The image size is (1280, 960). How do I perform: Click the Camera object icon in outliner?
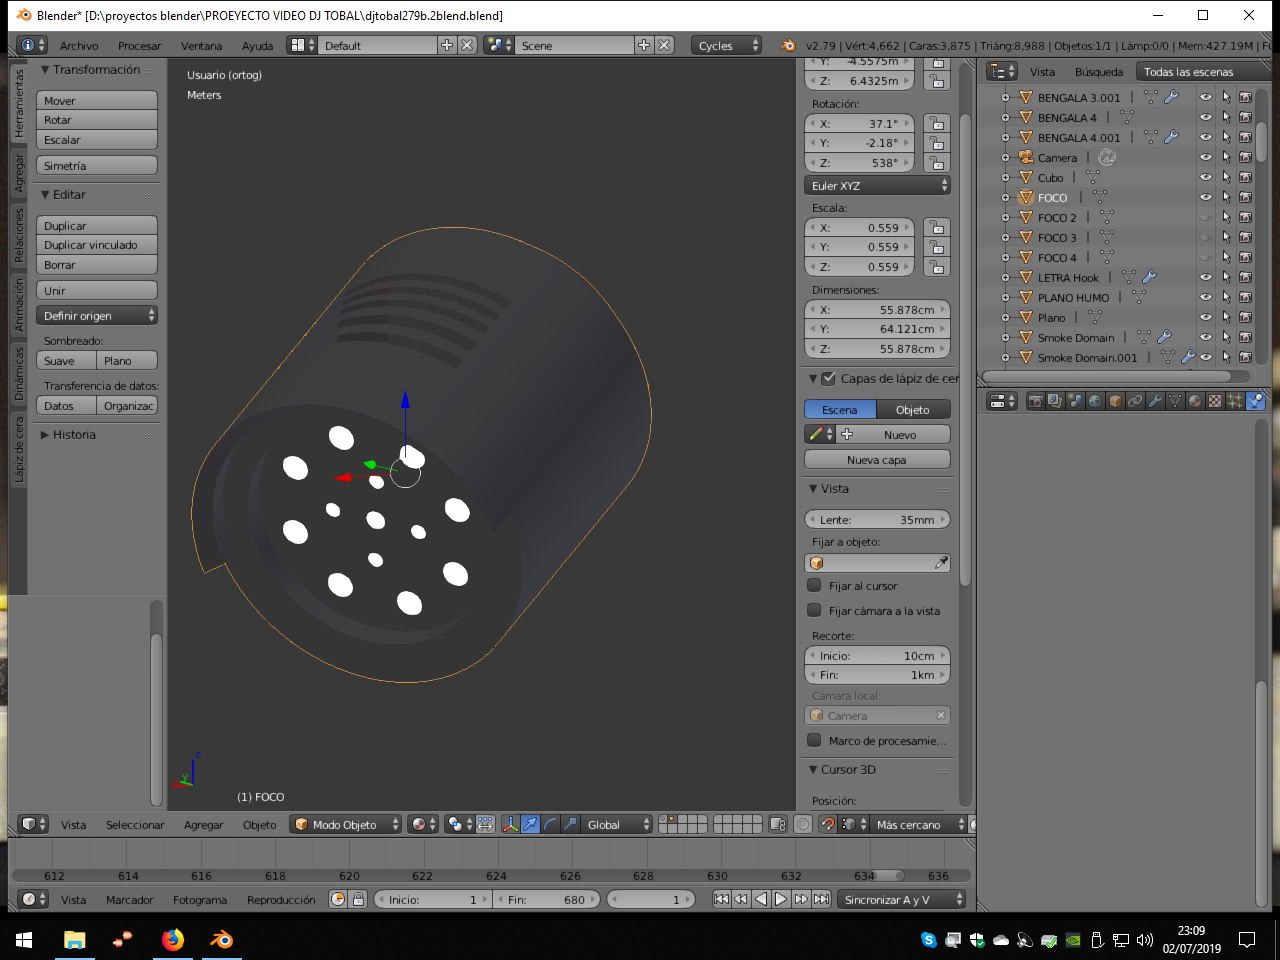pyautogui.click(x=1026, y=158)
